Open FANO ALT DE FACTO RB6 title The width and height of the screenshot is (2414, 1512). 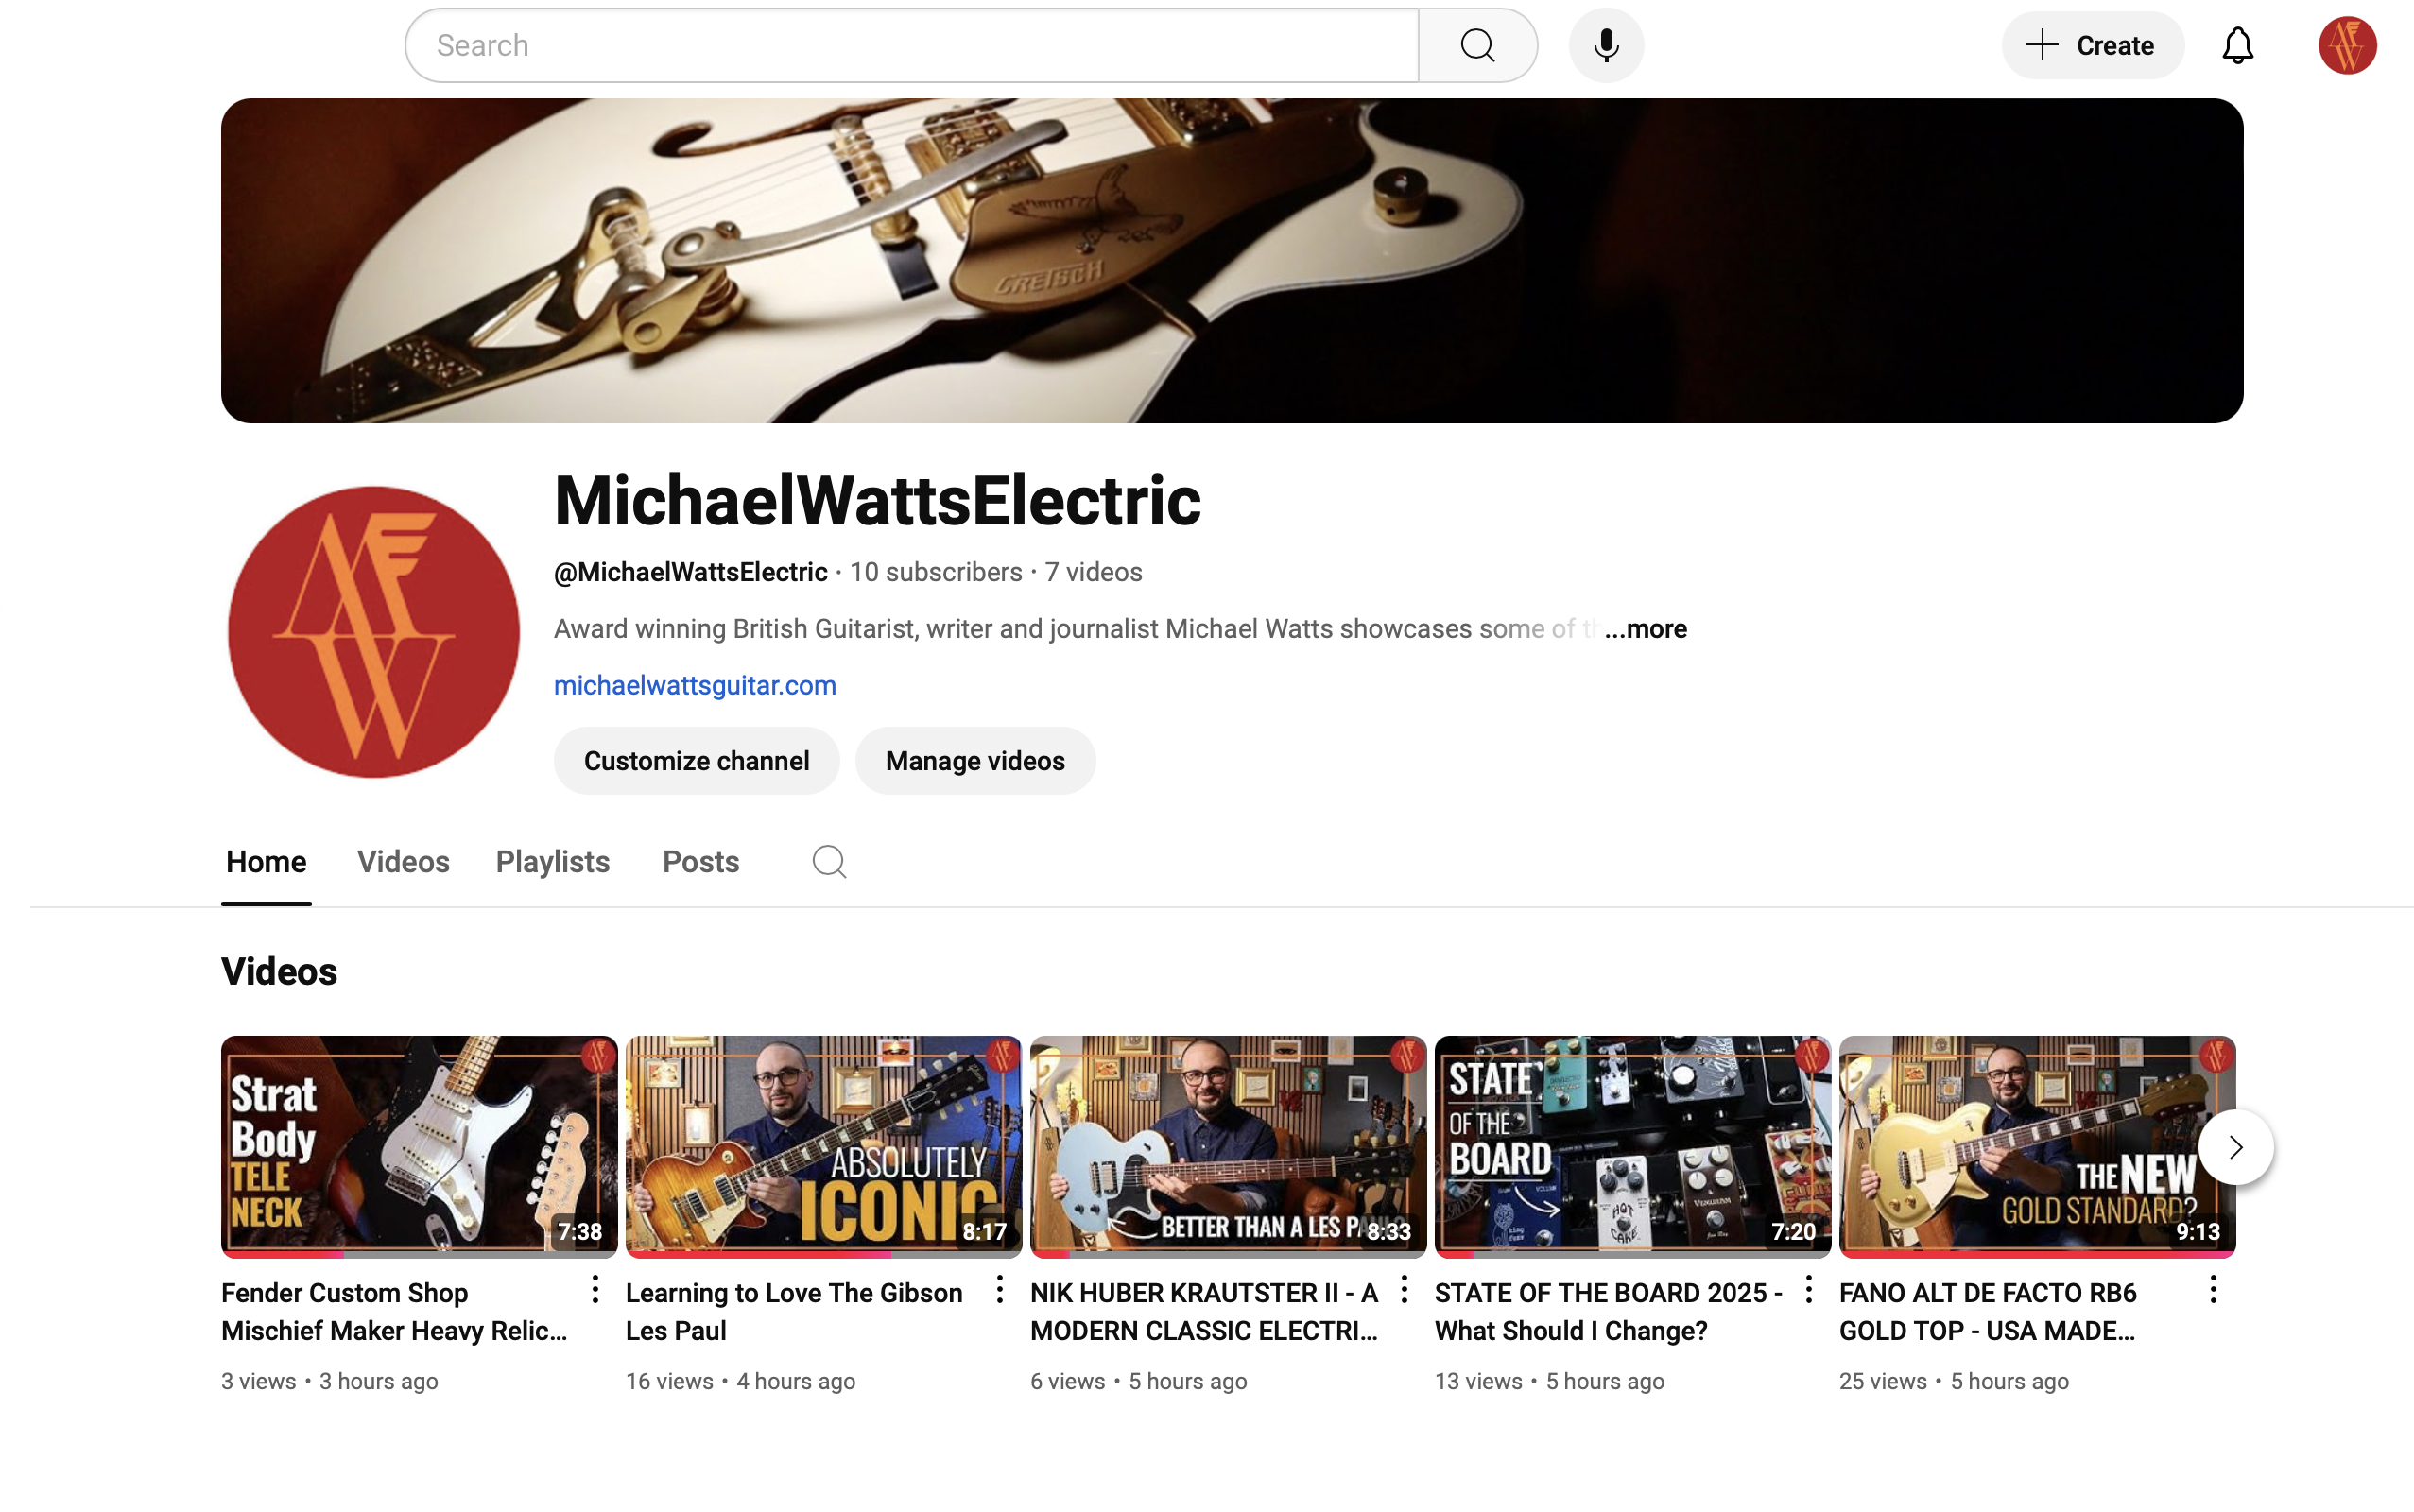[x=1988, y=1312]
